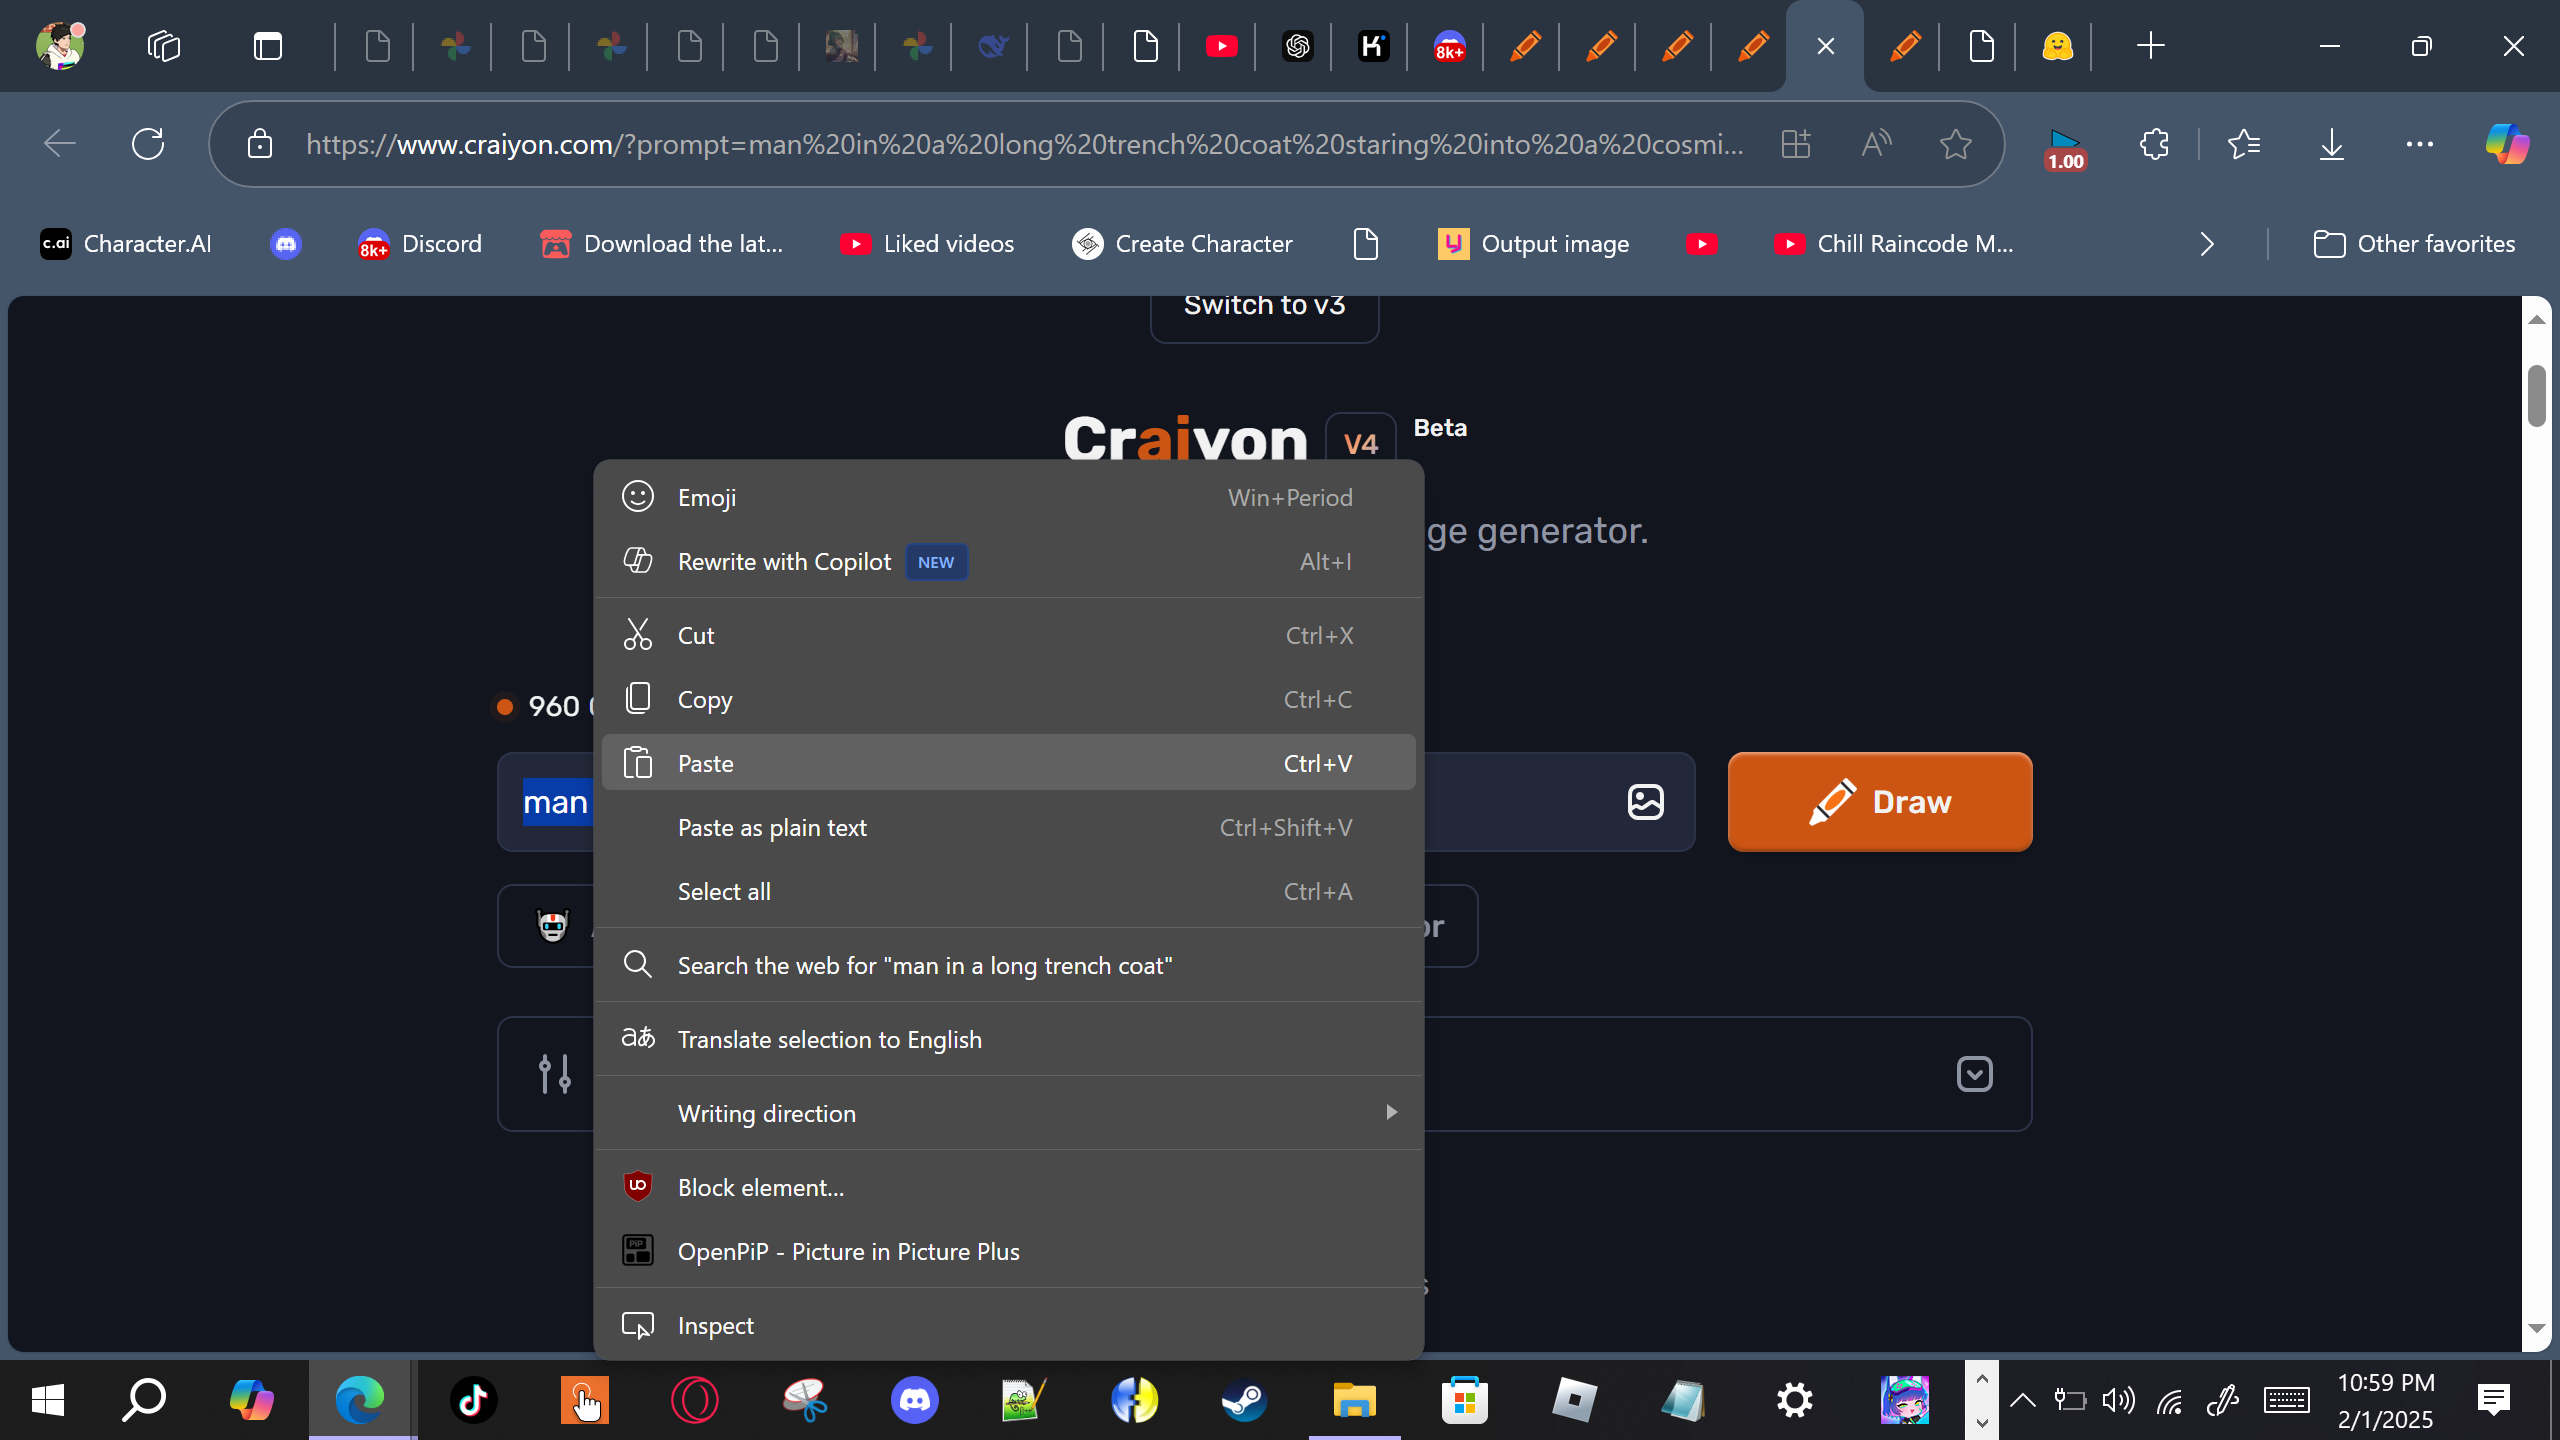Refresh the current page
Viewport: 2560px width, 1440px height.
148,144
